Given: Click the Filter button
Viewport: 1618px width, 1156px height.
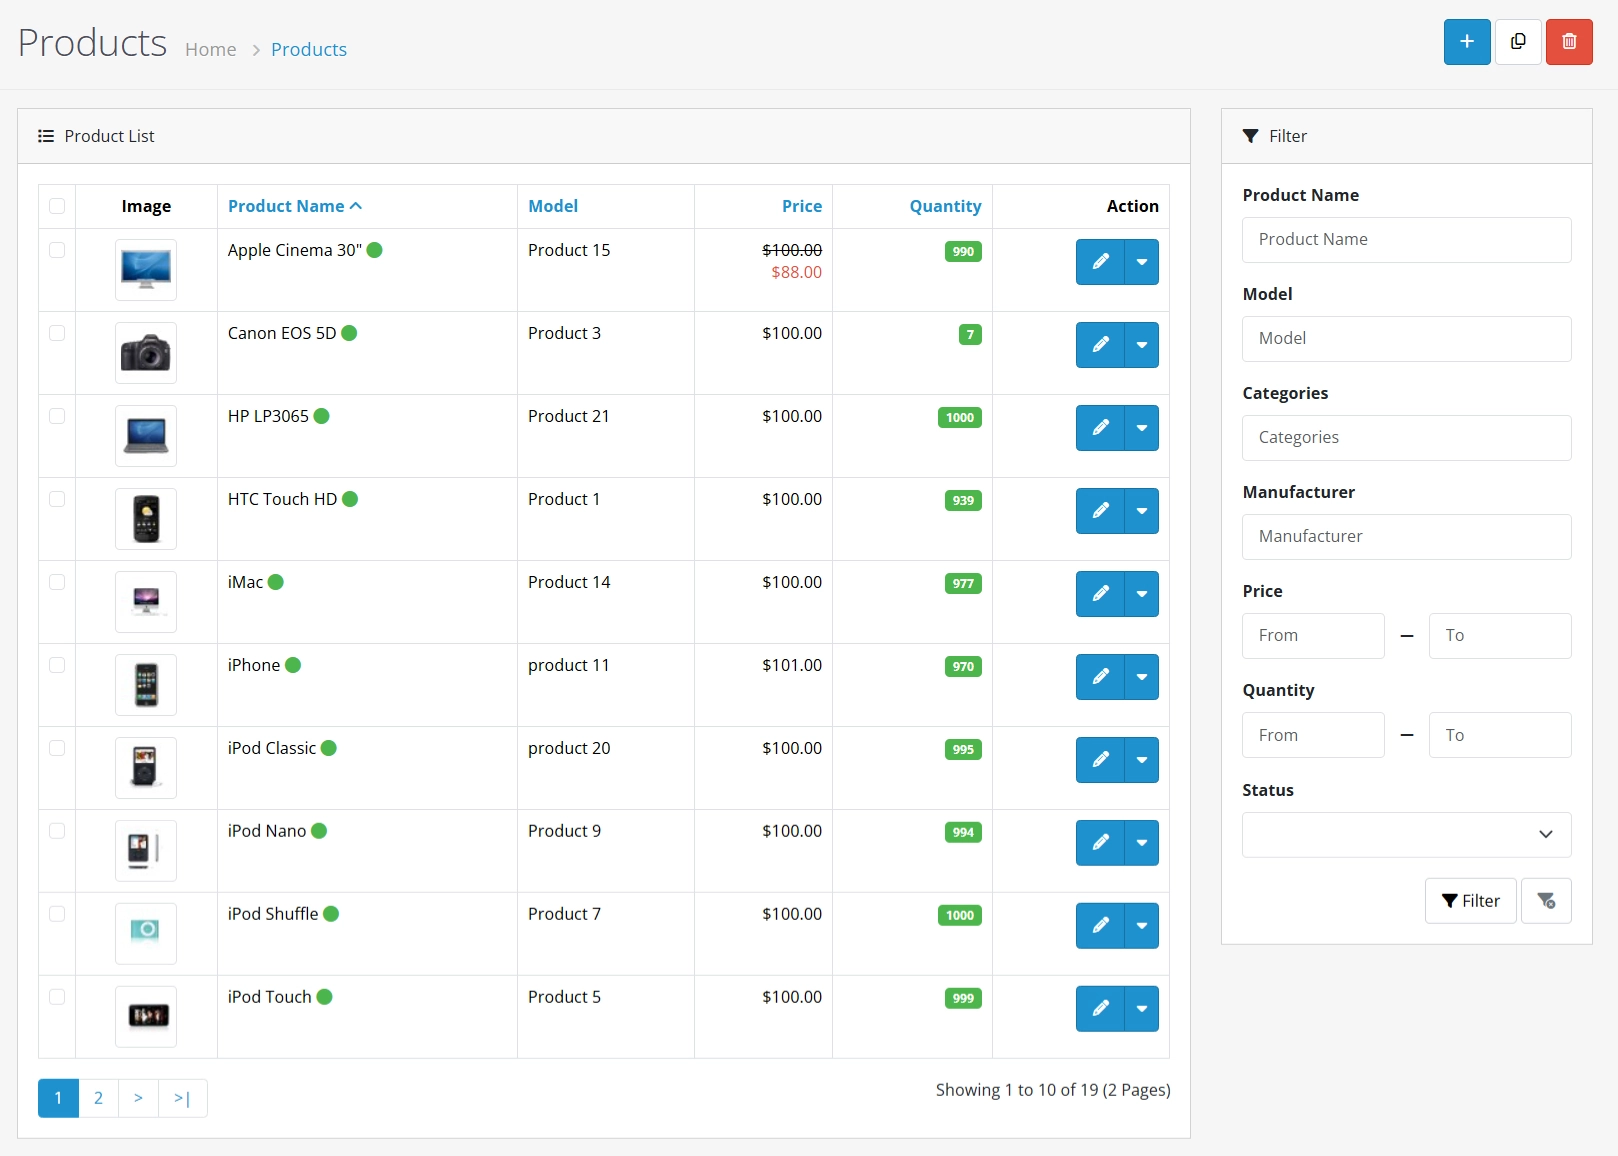Looking at the screenshot, I should [1470, 901].
